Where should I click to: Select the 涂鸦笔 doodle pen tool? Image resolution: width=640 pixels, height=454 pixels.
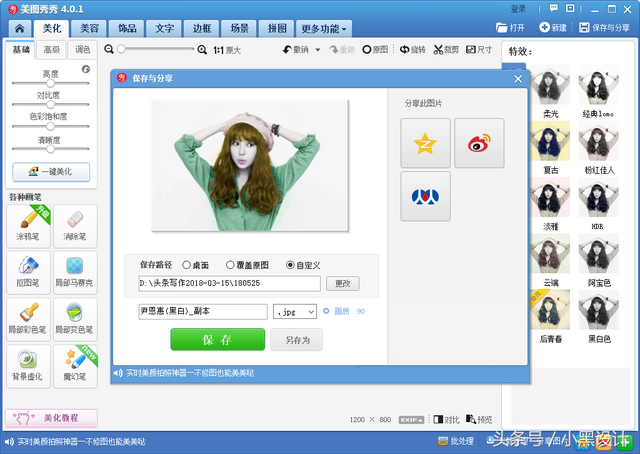(x=28, y=226)
